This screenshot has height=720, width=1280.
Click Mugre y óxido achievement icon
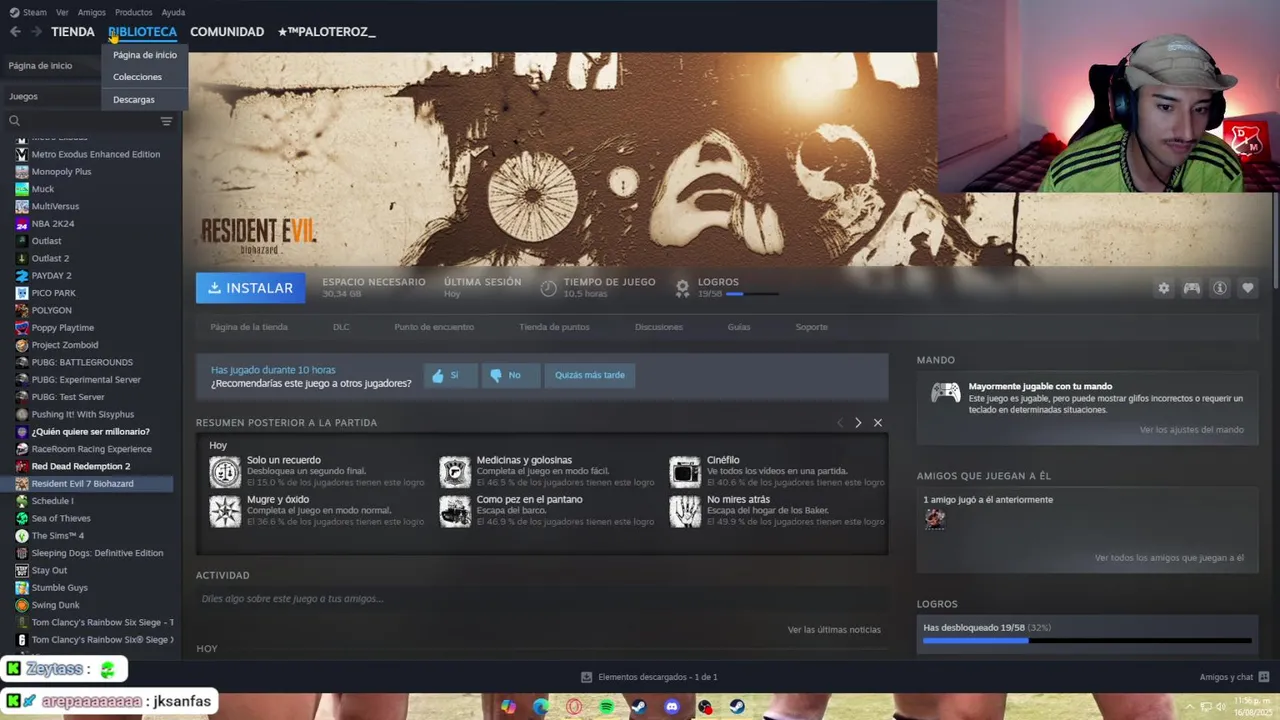tap(225, 511)
